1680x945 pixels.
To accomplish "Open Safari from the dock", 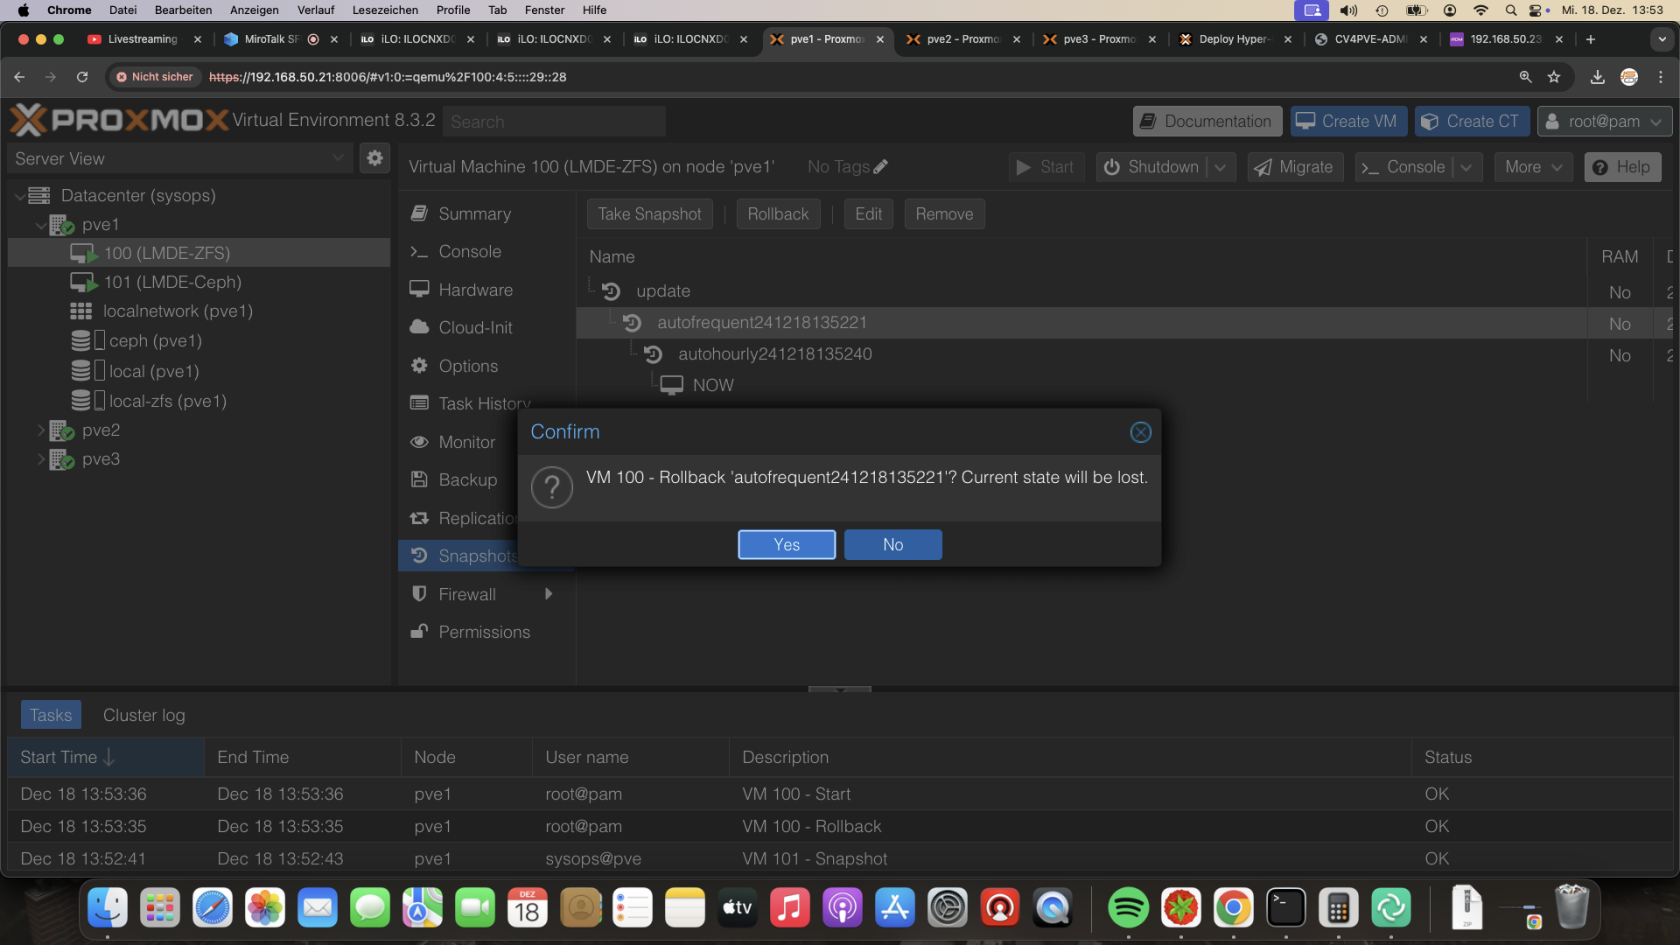I will click(x=212, y=908).
